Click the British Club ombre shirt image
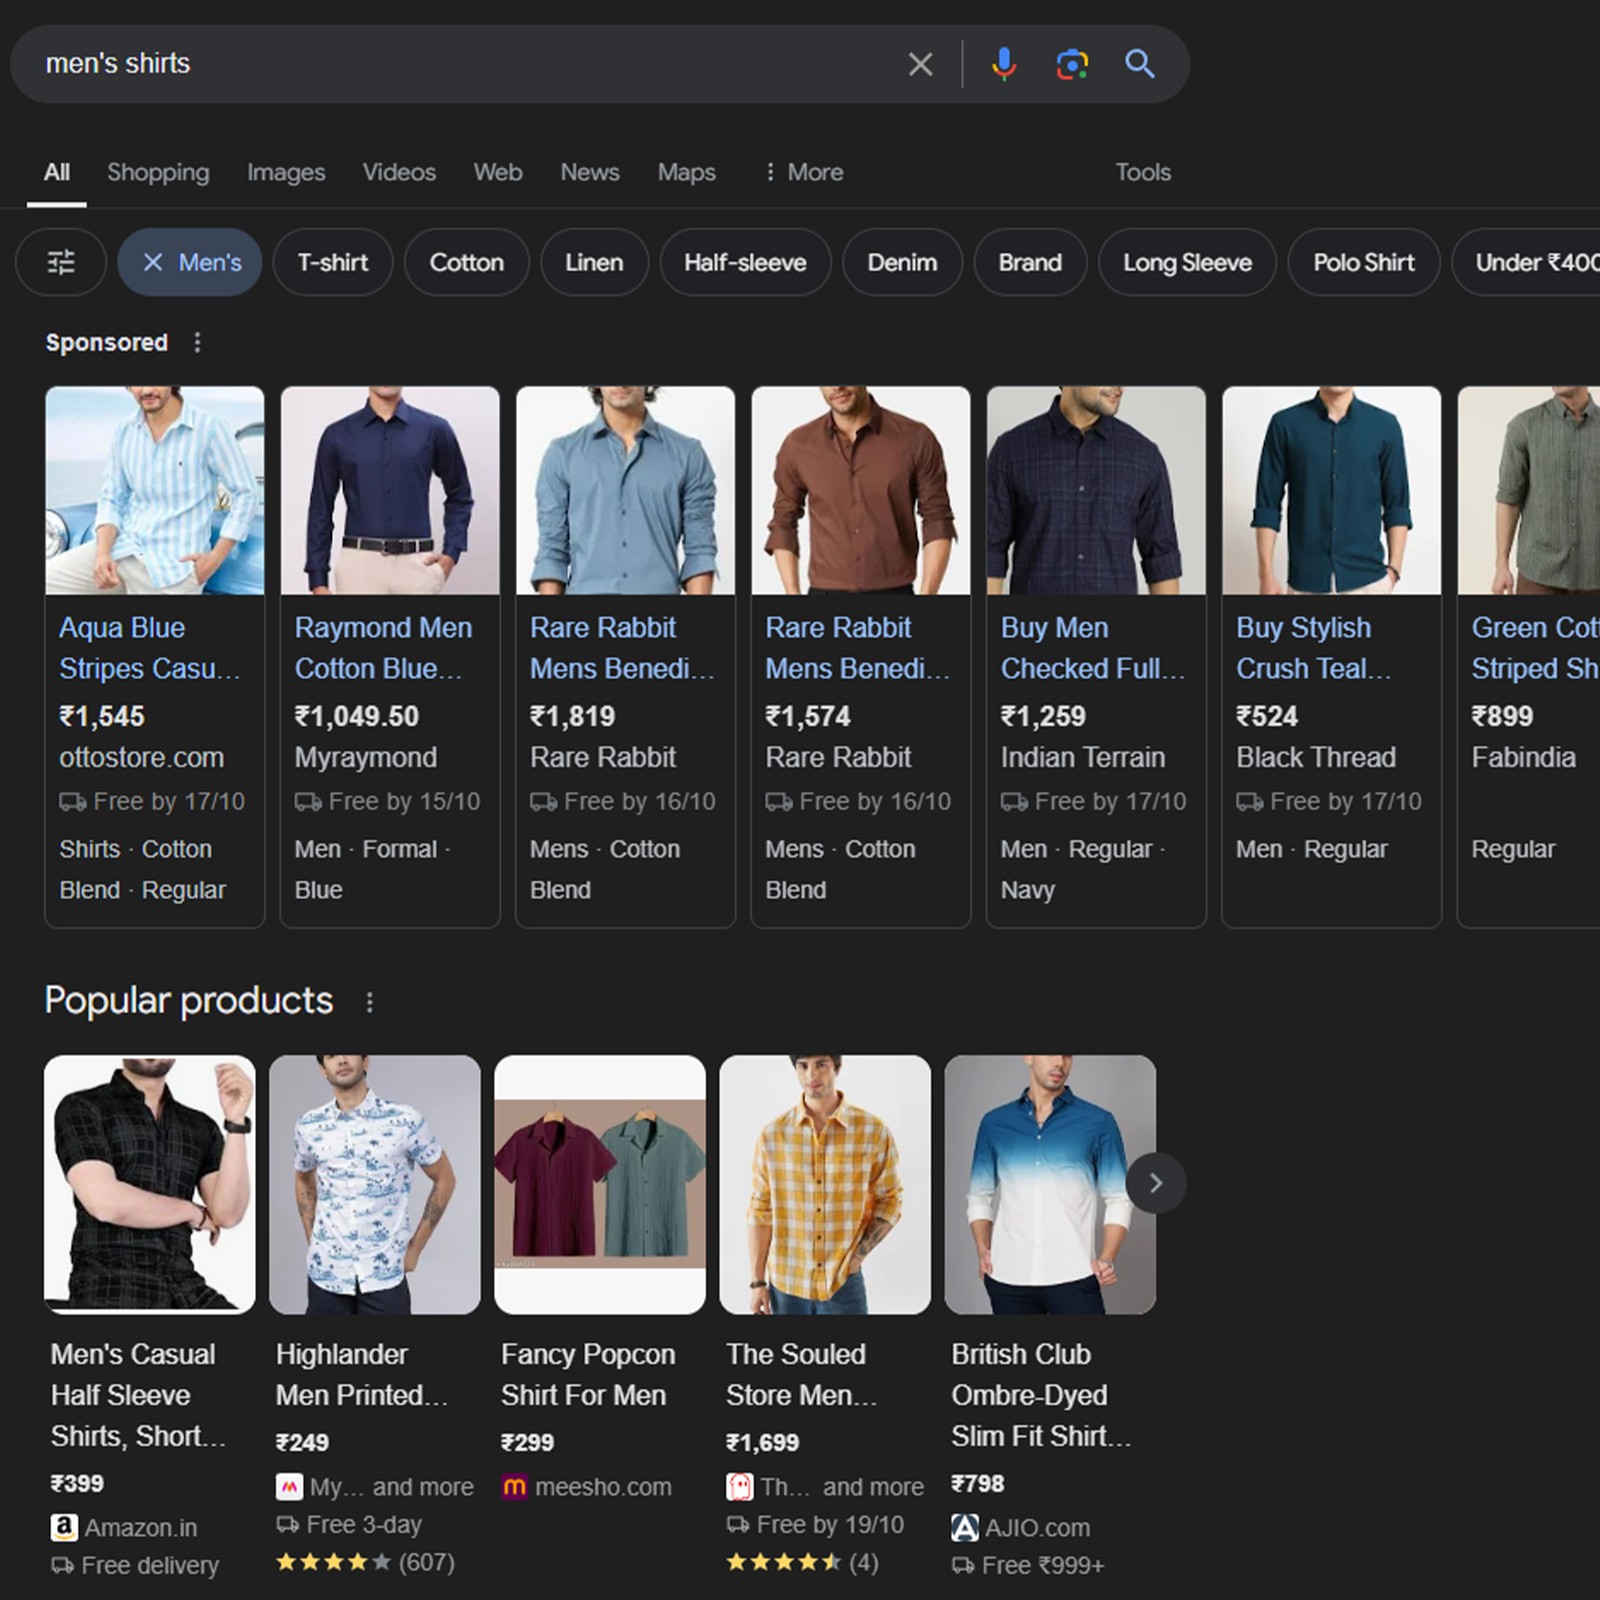1600x1600 pixels. tap(1050, 1185)
